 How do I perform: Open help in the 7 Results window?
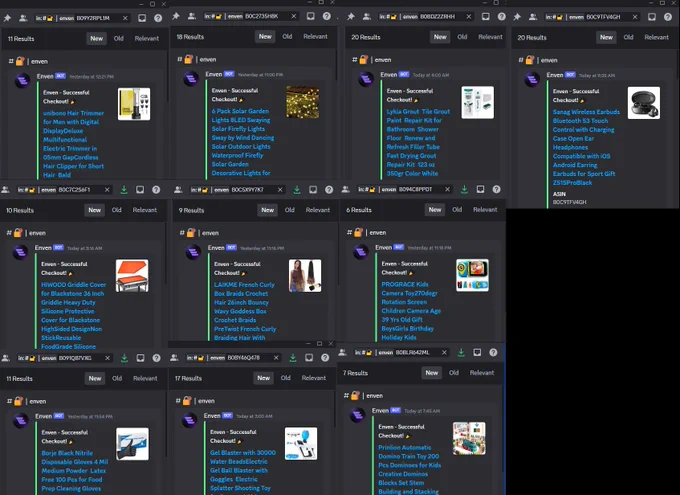click(494, 352)
